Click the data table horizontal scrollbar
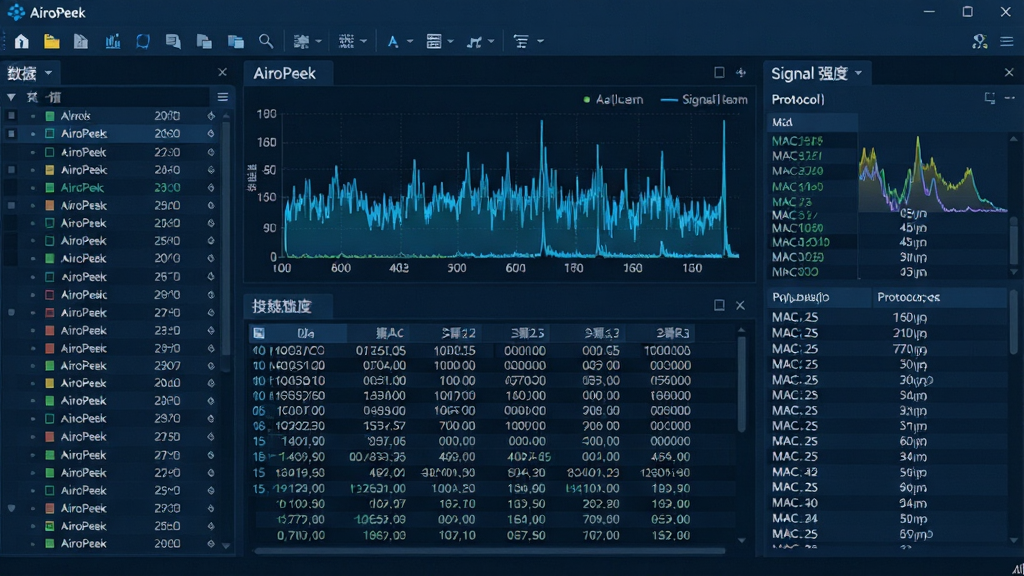Image resolution: width=1024 pixels, height=576 pixels. pos(490,551)
